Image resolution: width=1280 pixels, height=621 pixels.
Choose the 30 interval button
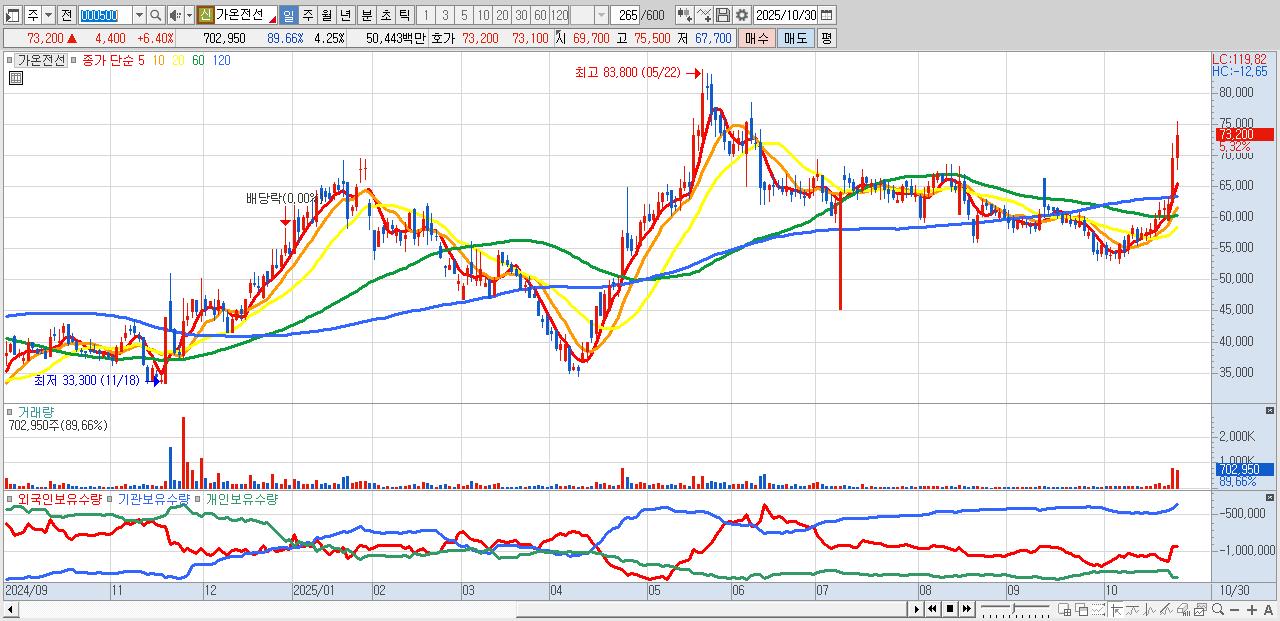click(521, 15)
